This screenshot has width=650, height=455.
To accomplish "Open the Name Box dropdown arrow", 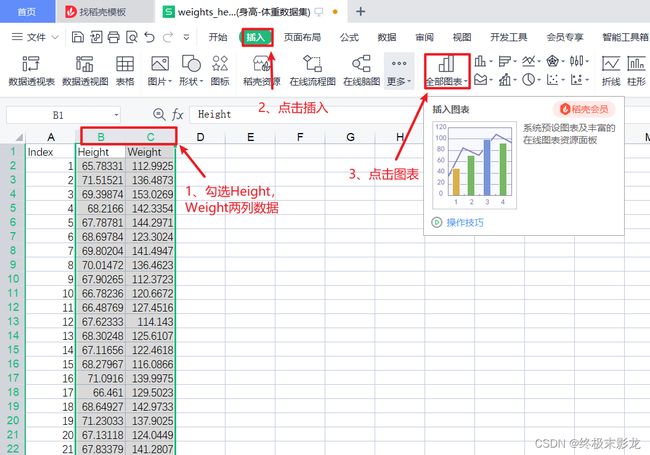I will [116, 115].
